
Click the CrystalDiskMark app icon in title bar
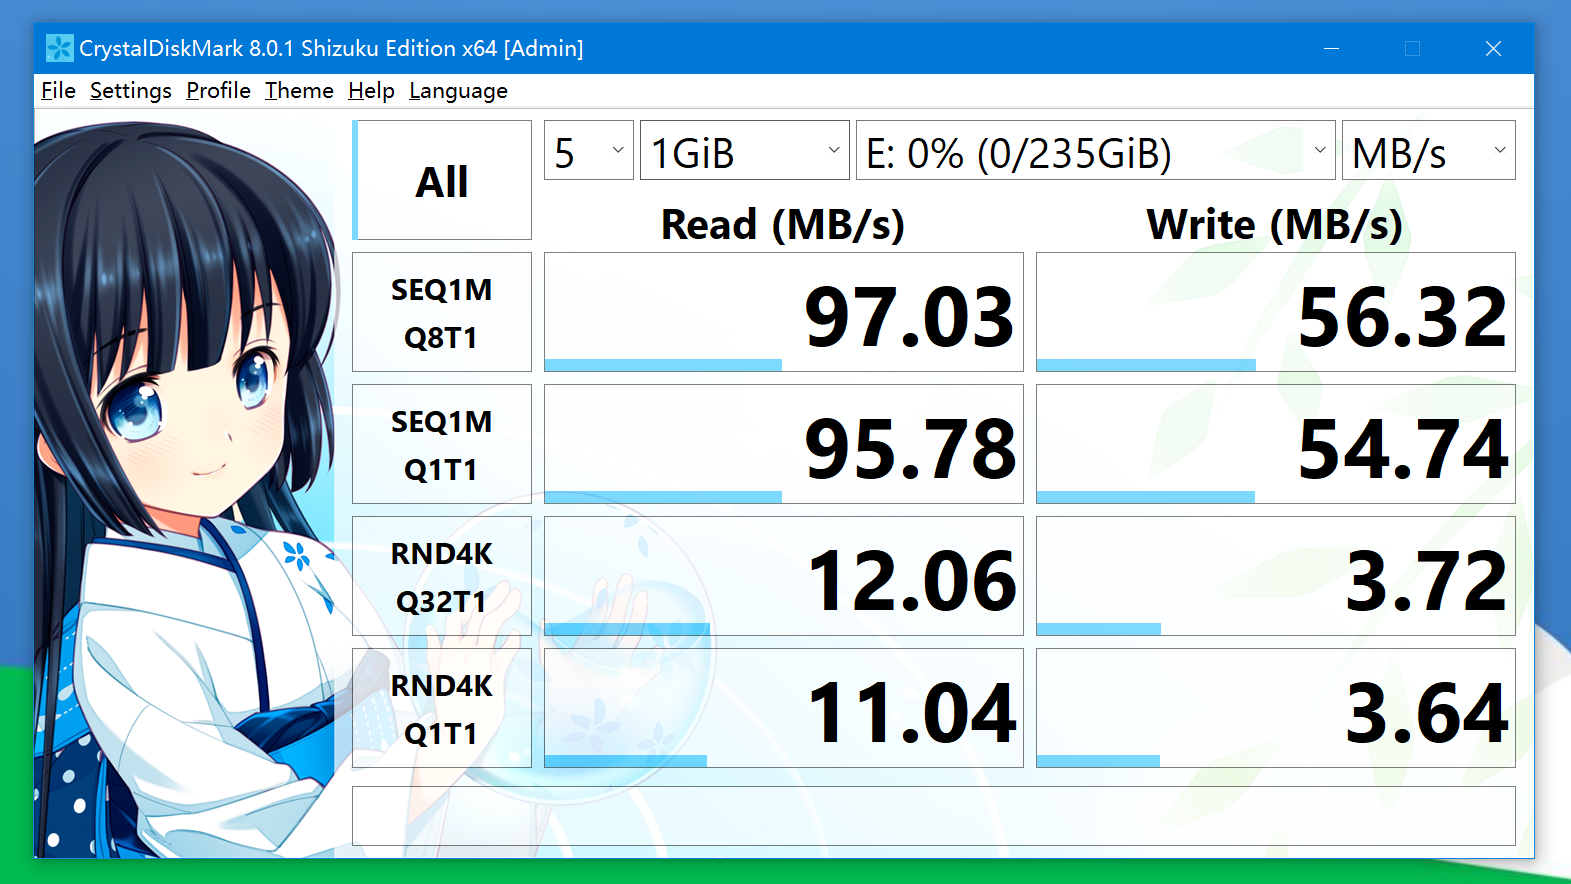(59, 48)
